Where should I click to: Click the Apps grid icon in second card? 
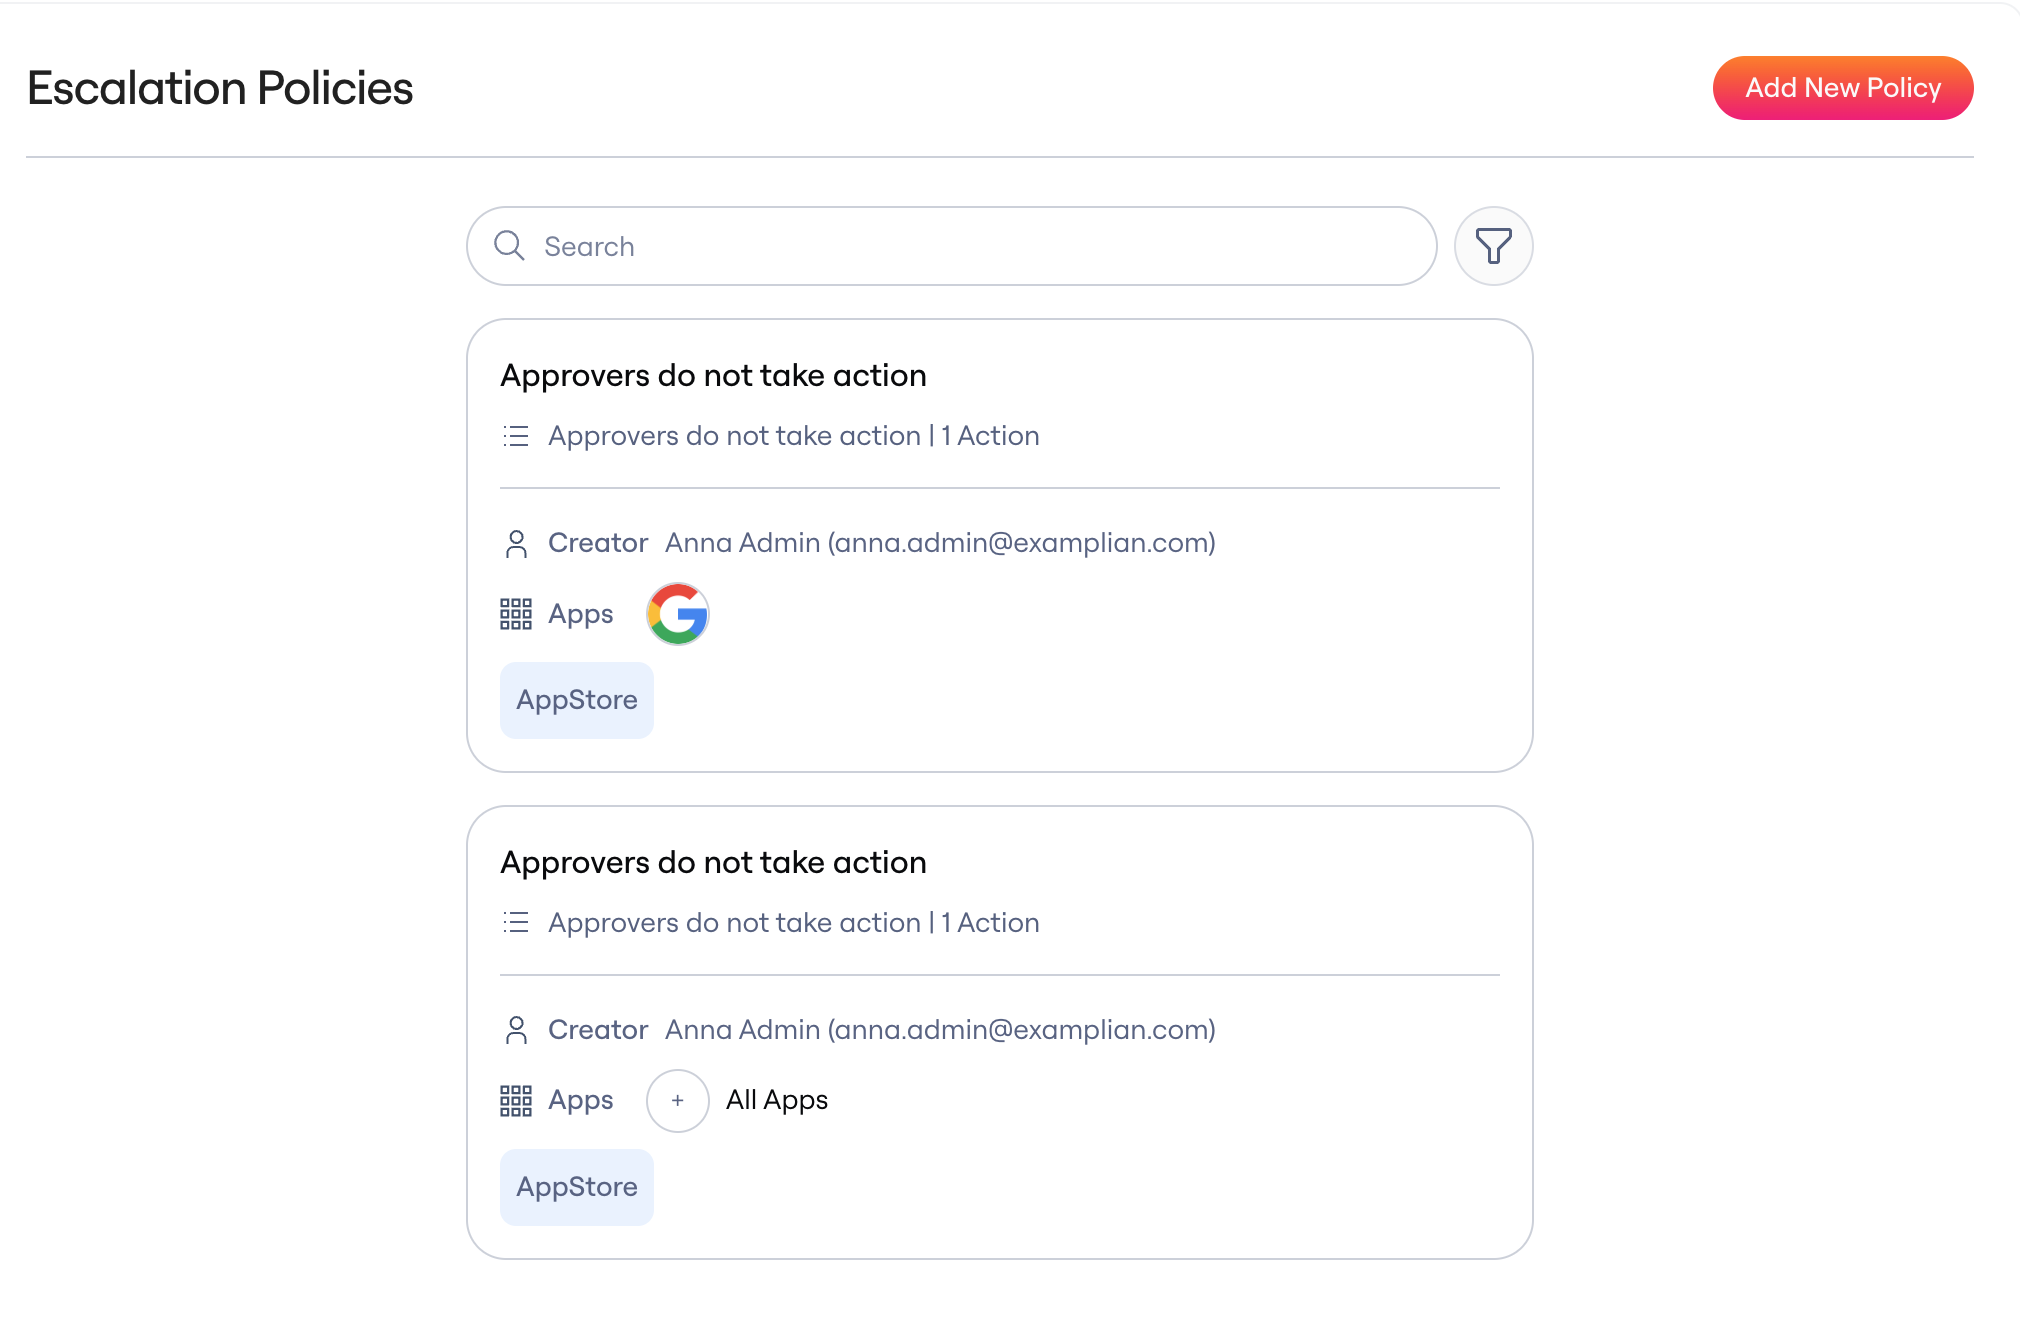point(516,1101)
